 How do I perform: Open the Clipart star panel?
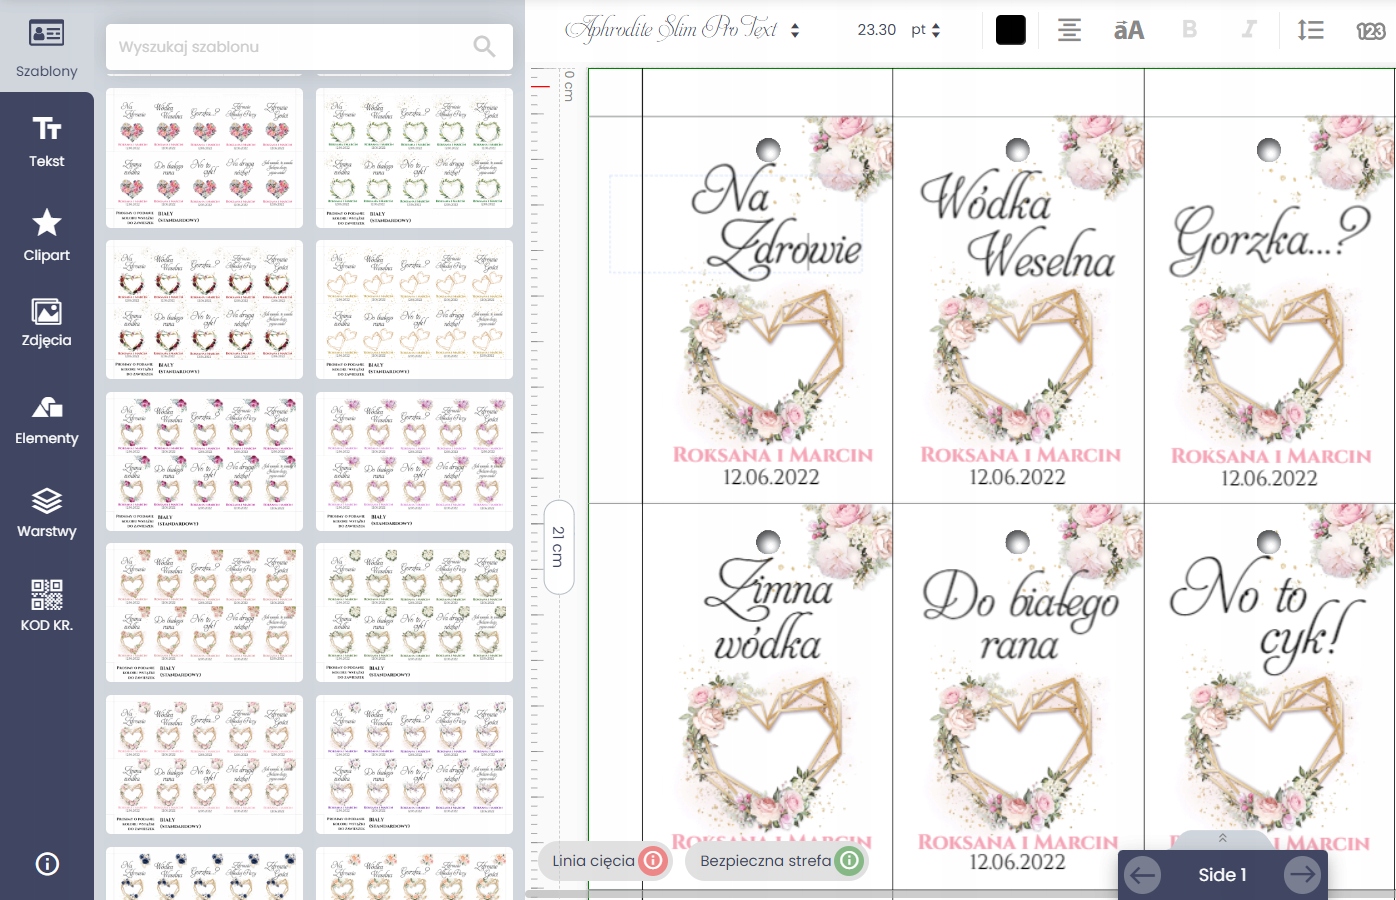point(46,235)
